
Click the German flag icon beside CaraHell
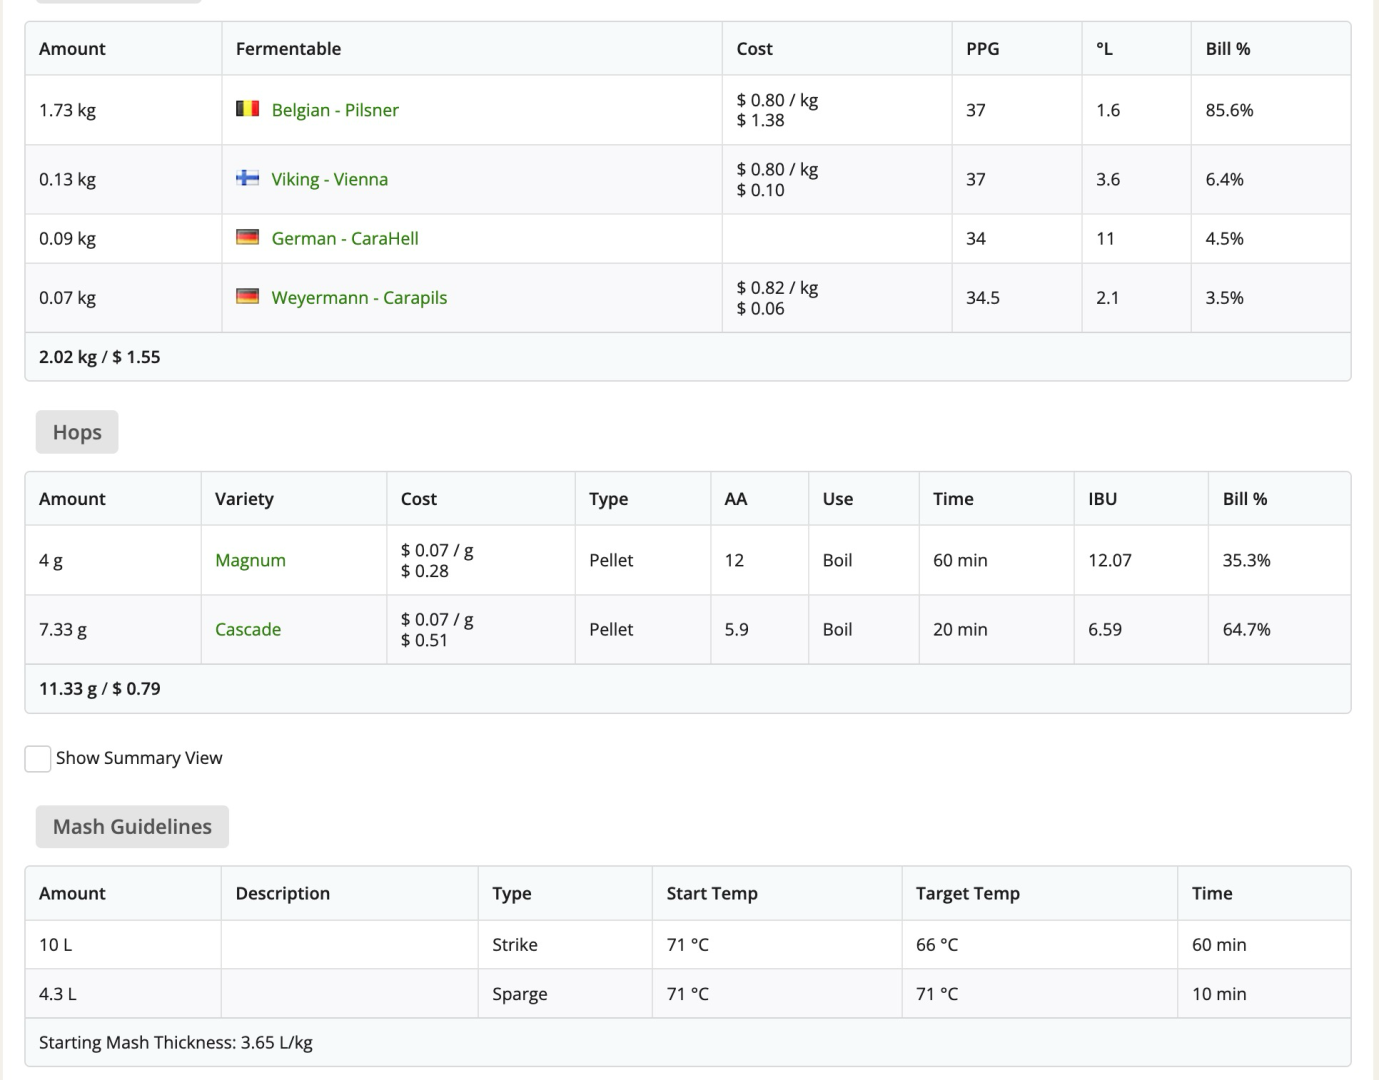(247, 238)
